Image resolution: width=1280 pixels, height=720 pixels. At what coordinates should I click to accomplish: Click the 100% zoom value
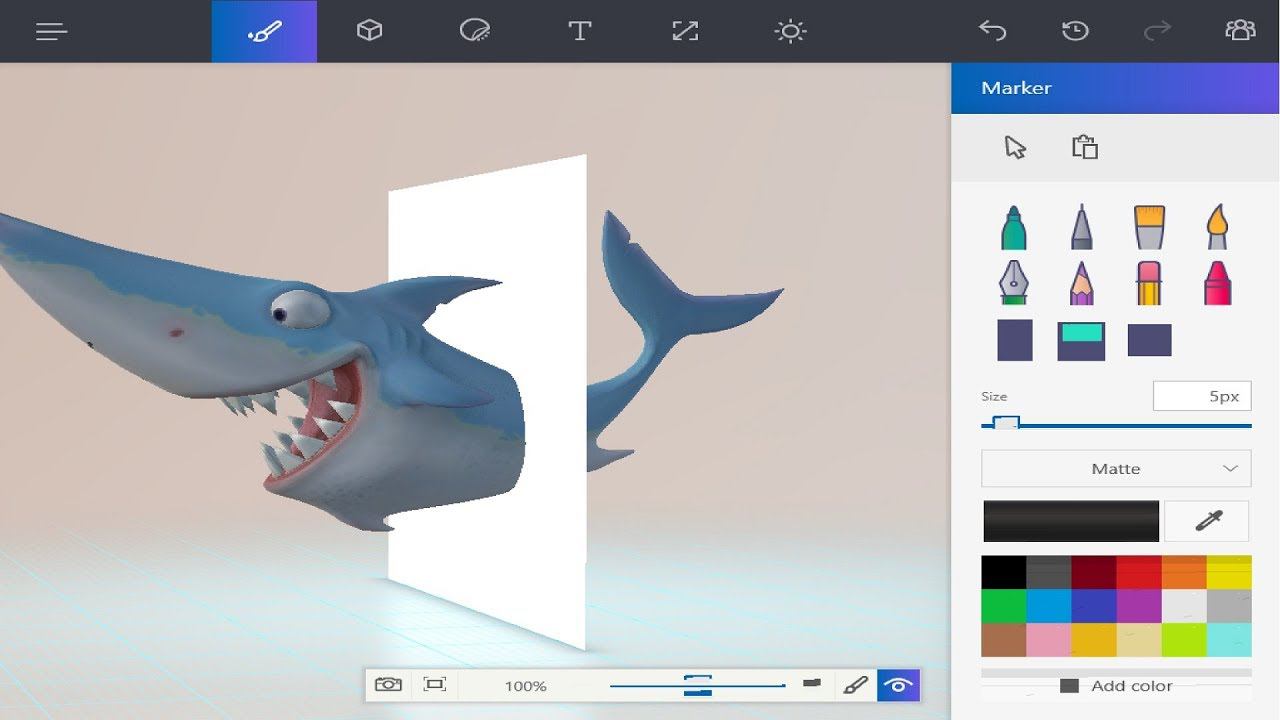tap(525, 686)
